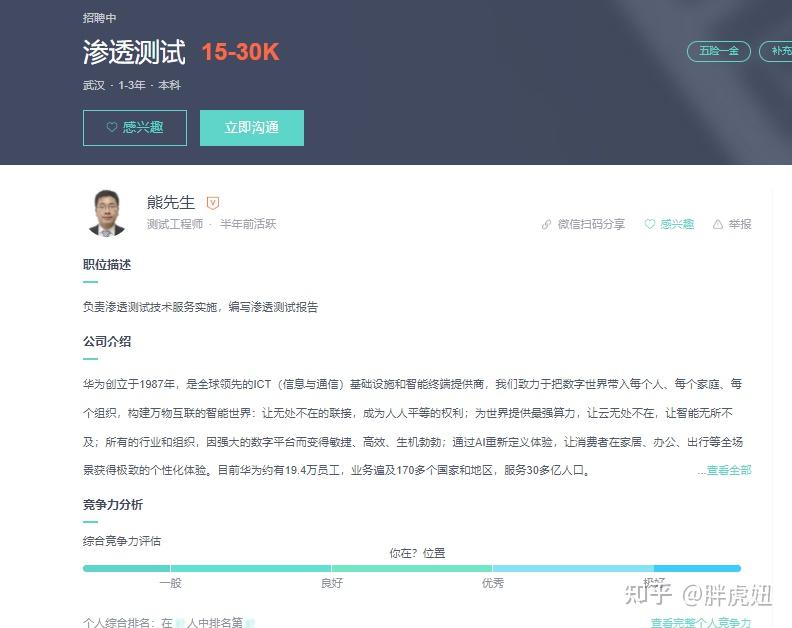Click 微信扫码分享 text link
This screenshot has width=792, height=628.
tap(591, 224)
